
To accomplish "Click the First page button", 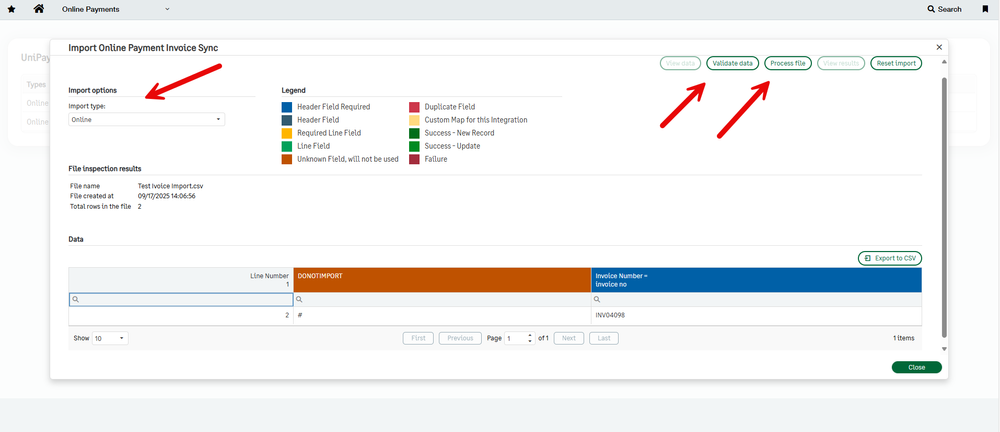I will 418,338.
